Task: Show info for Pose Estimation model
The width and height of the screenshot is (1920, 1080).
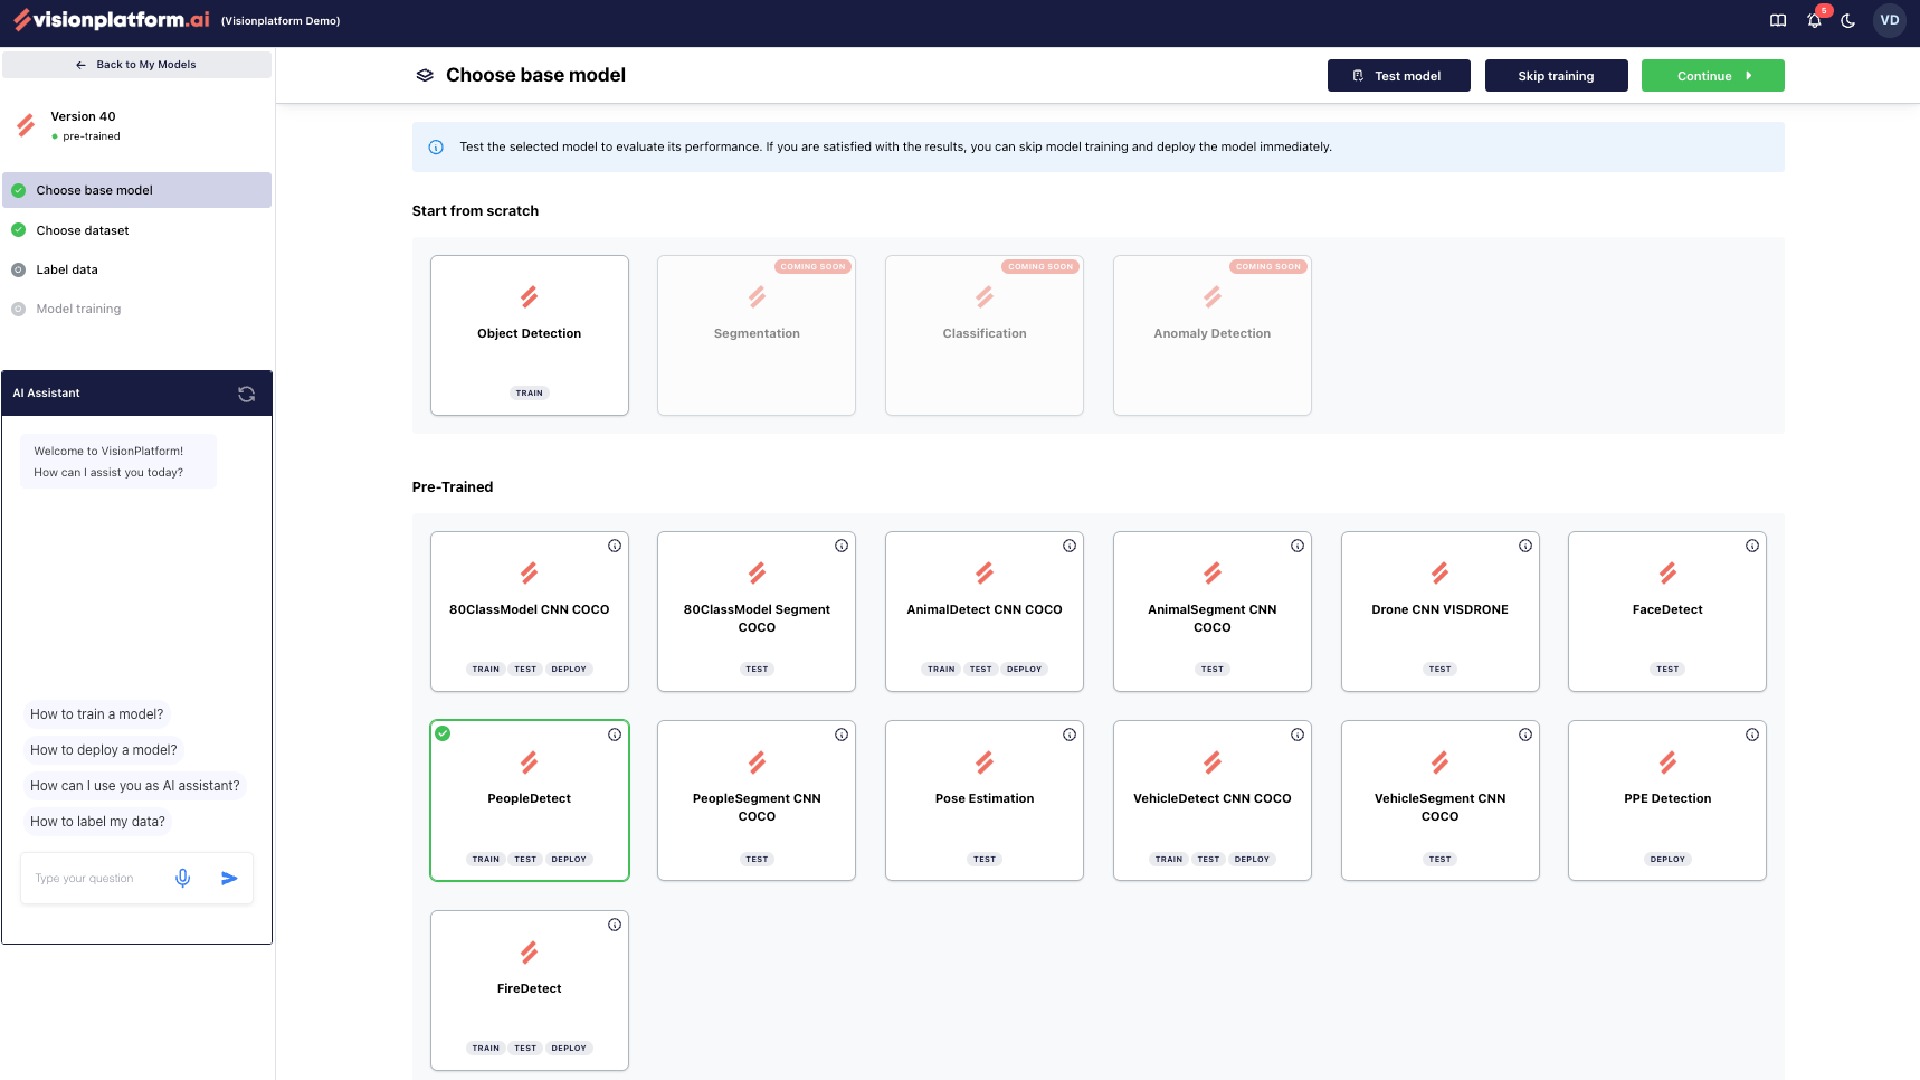Action: 1069,735
